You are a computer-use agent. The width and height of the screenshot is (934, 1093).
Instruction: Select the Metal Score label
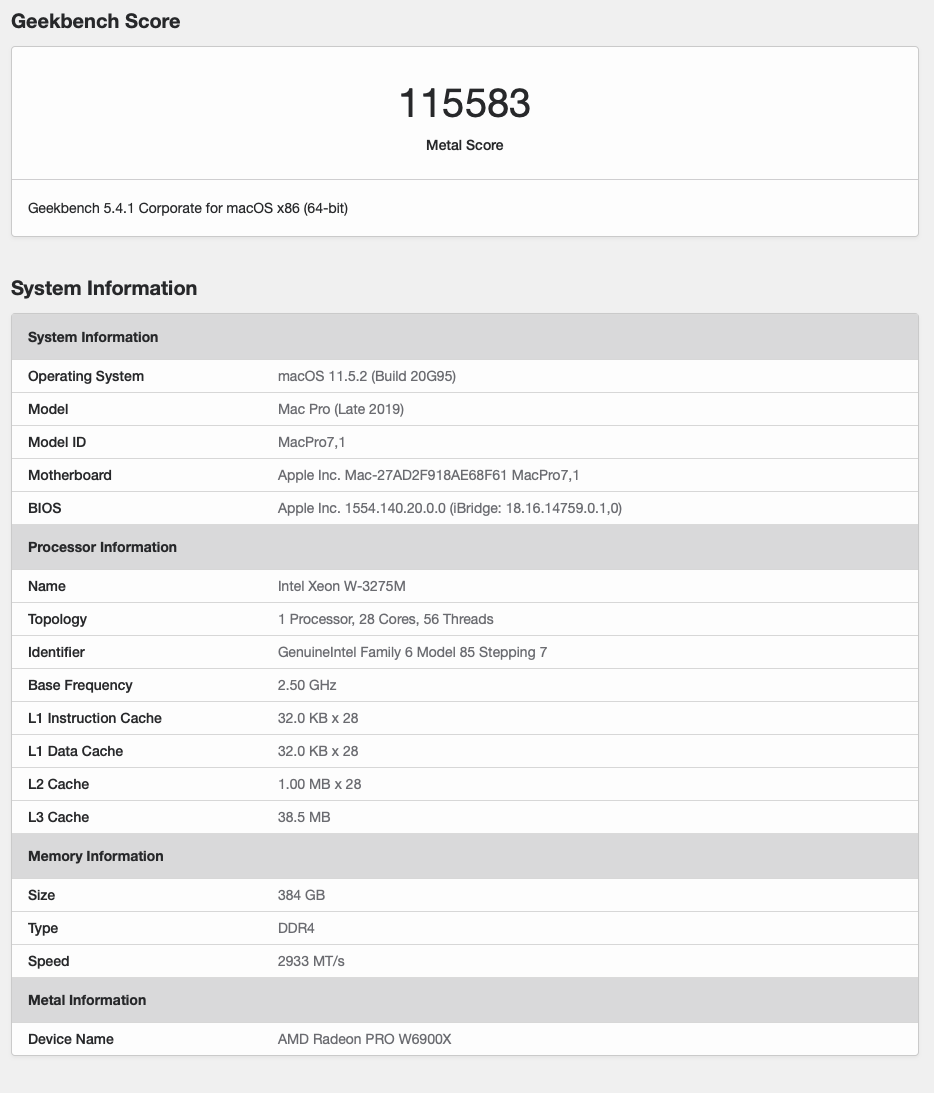coord(464,145)
